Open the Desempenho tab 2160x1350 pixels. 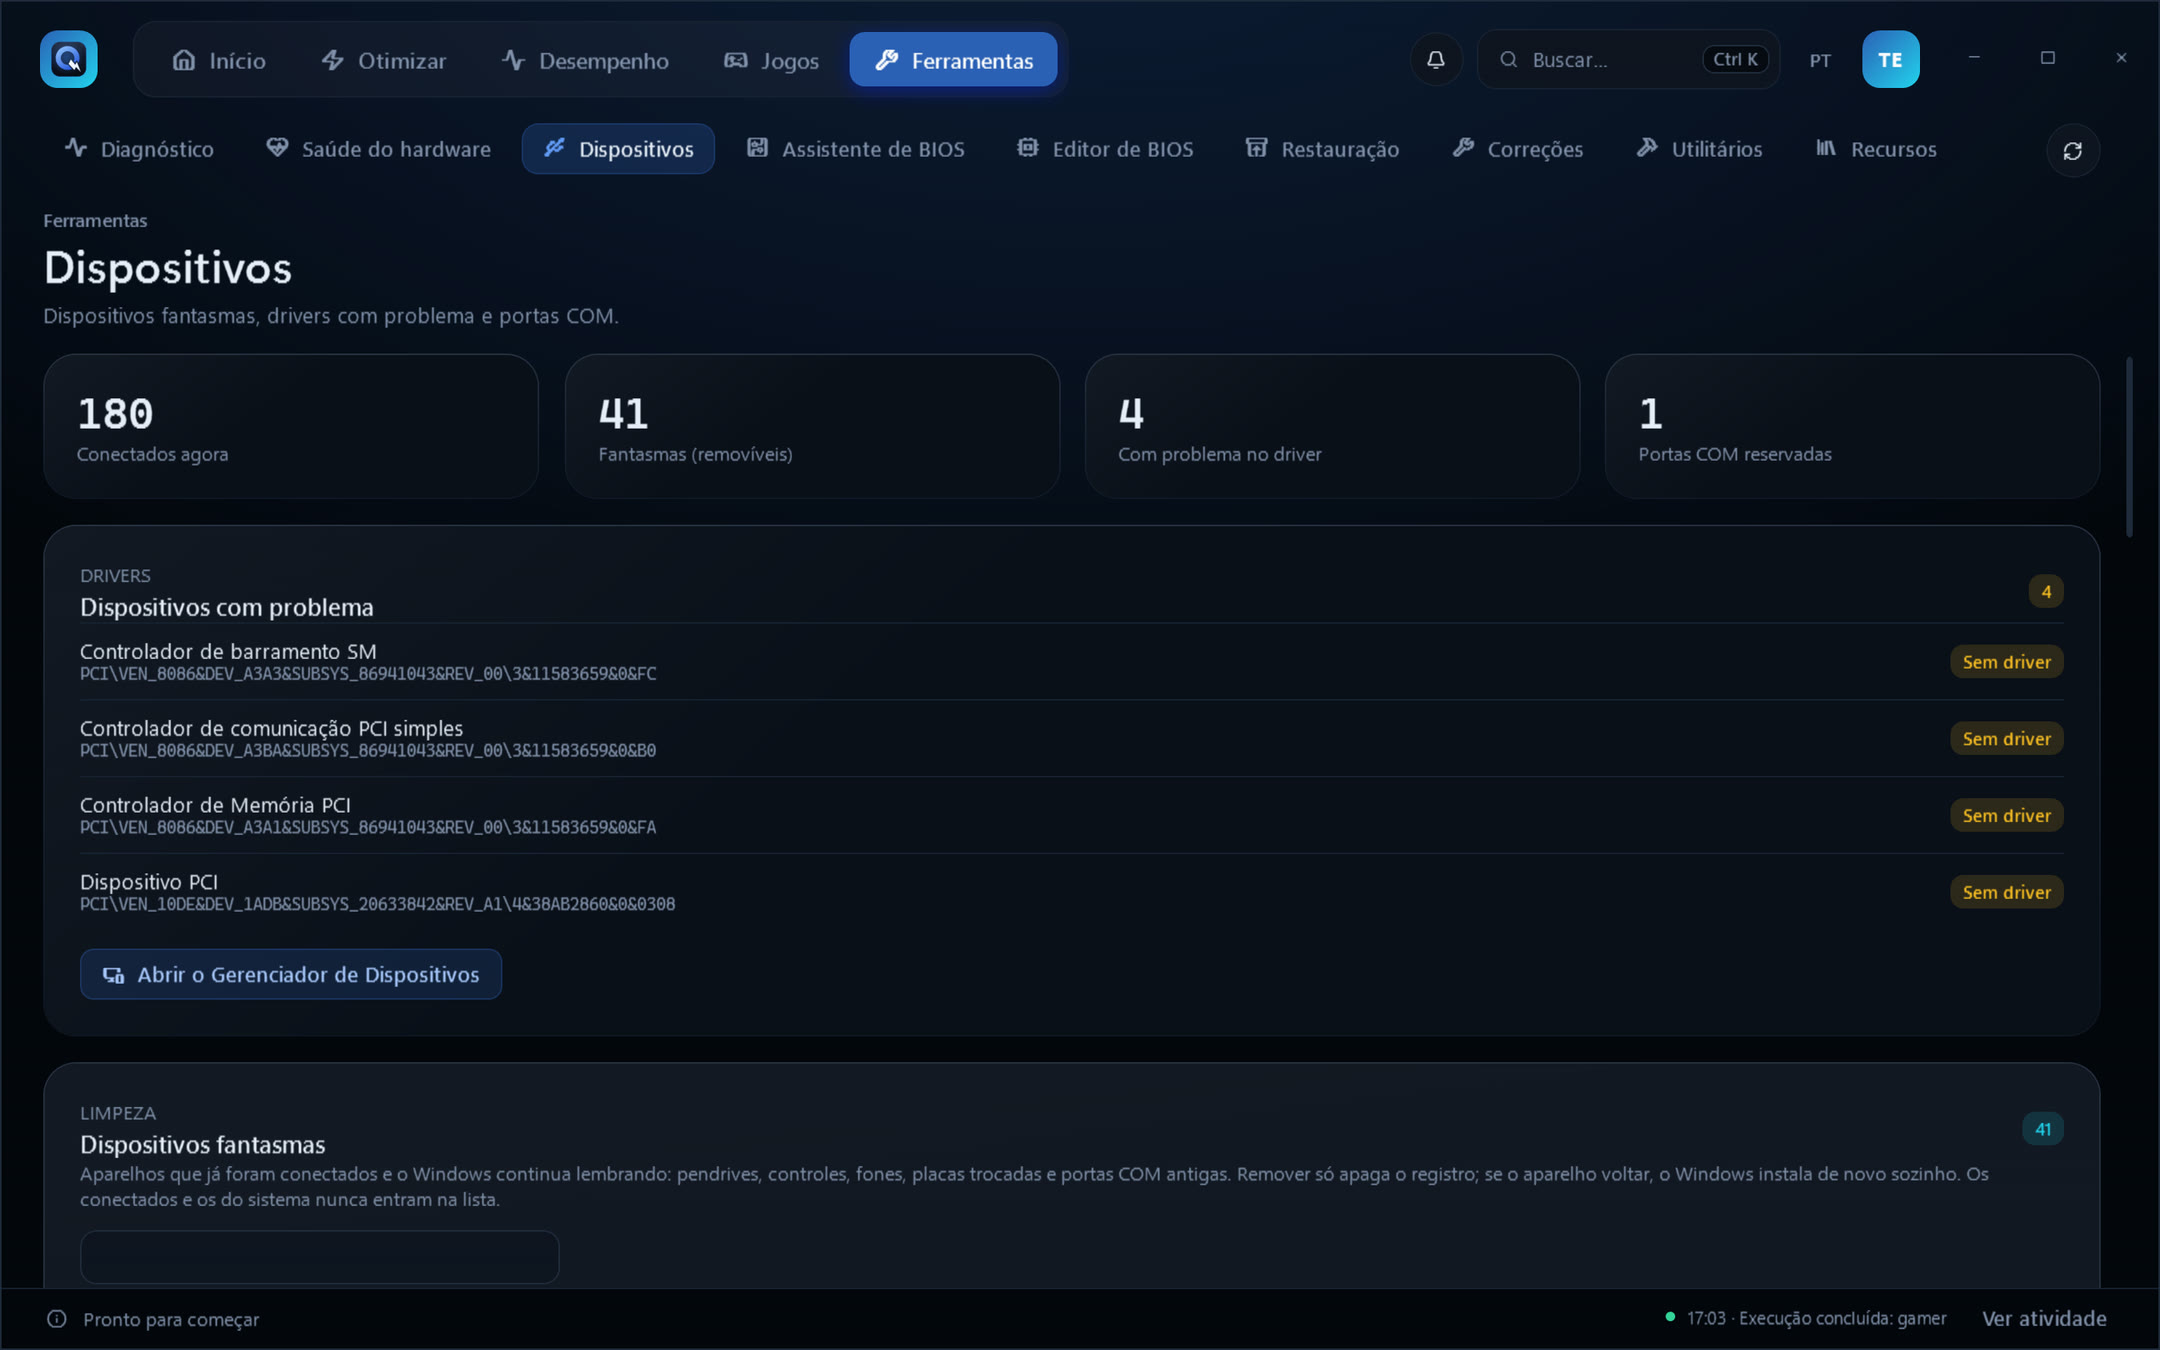[x=586, y=60]
